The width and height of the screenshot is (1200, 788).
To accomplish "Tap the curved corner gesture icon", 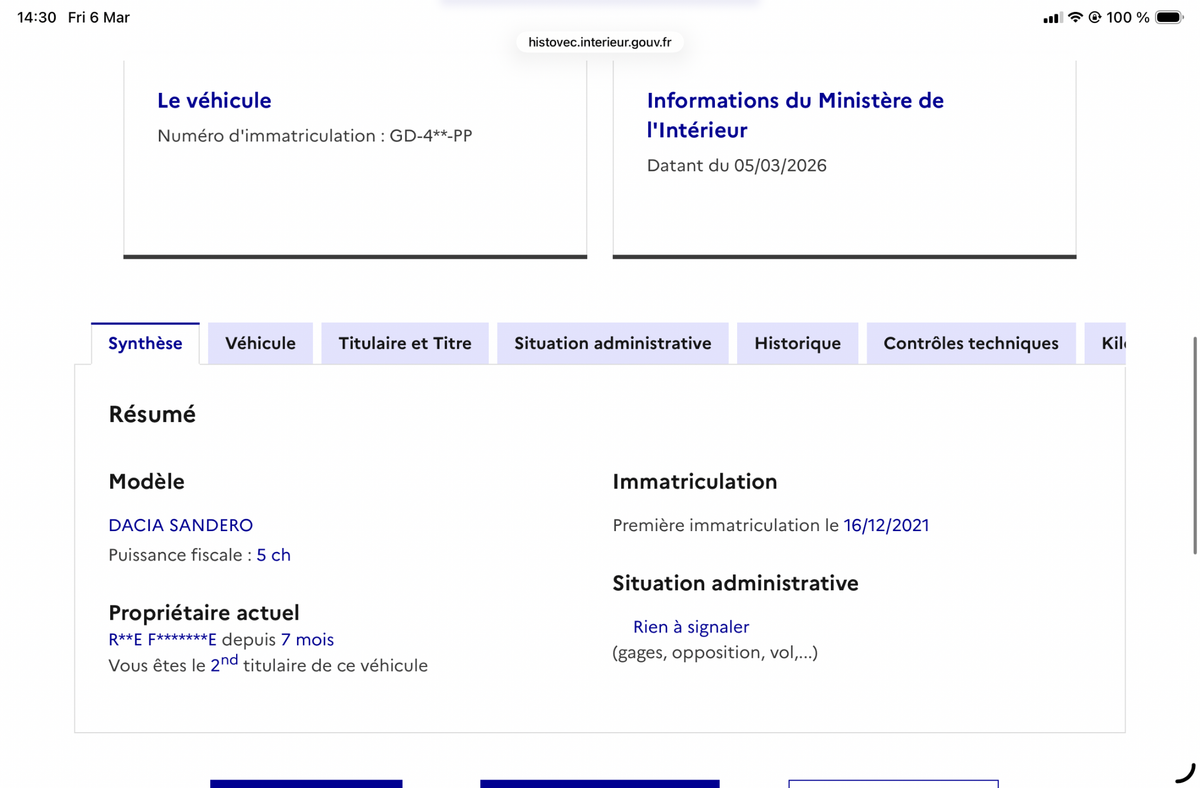I will (x=1185, y=772).
